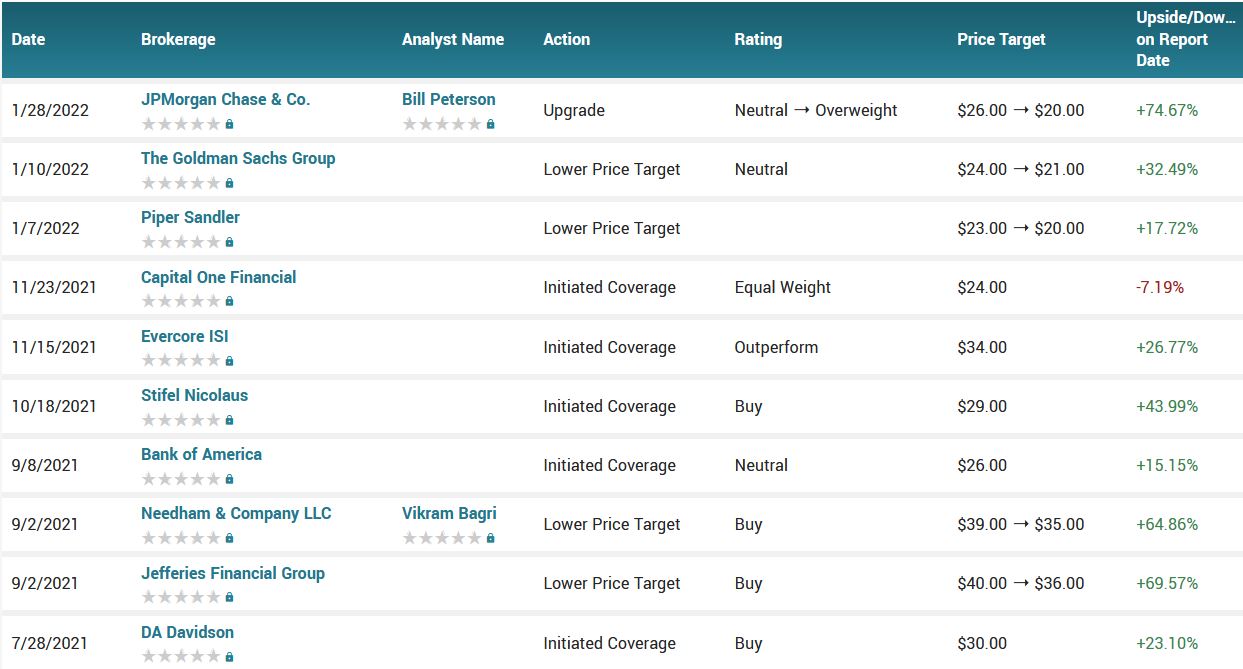Open JPMorgan Chase & Co. brokerage link
This screenshot has height=669, width=1243.
(x=226, y=99)
